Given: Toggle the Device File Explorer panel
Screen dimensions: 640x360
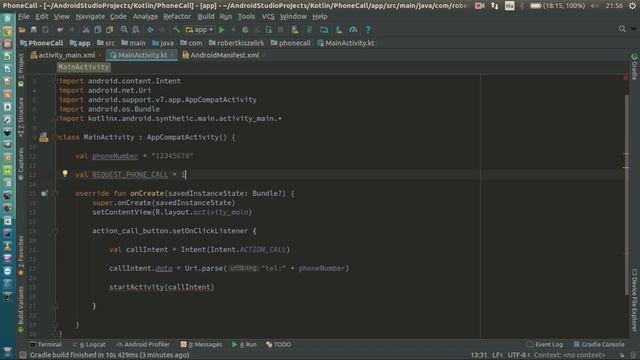Looking at the screenshot, I should (x=634, y=300).
